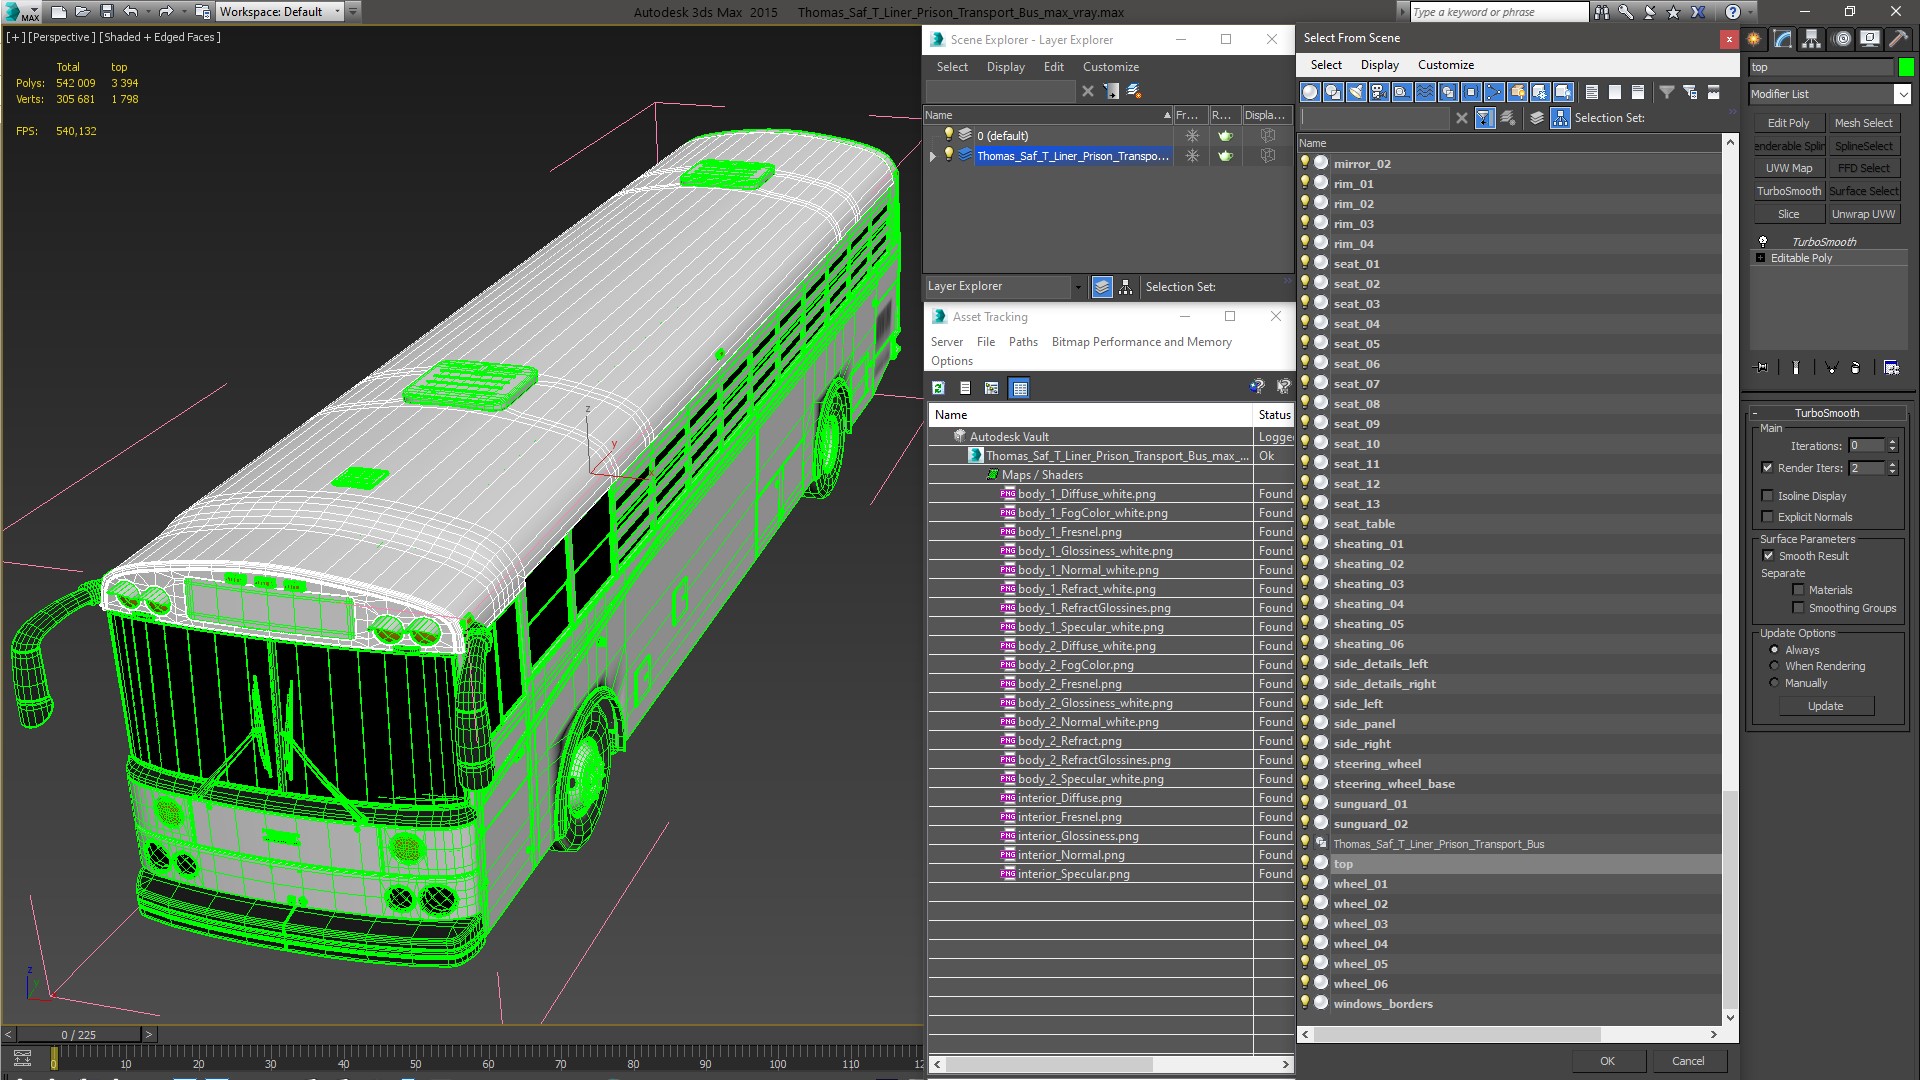Click the Cancel button in Select From Scene

point(1688,1061)
